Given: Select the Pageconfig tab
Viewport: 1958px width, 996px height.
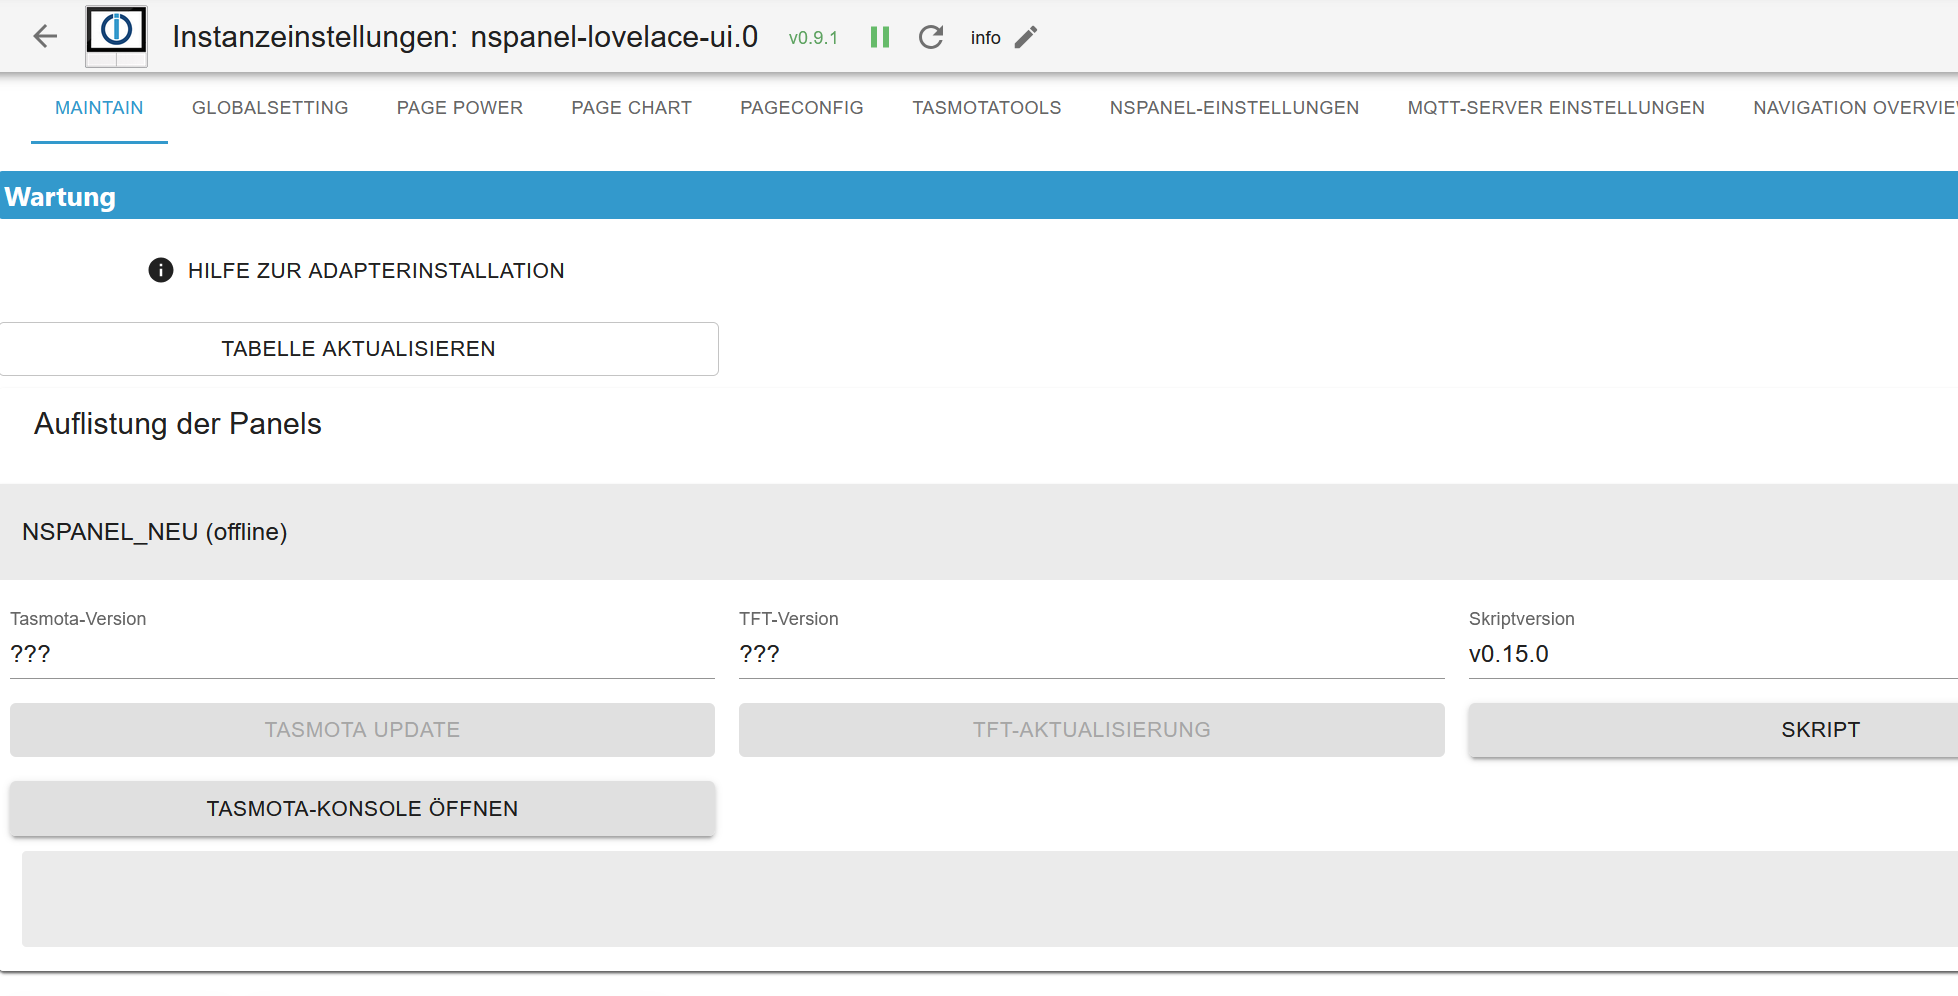Looking at the screenshot, I should (802, 108).
